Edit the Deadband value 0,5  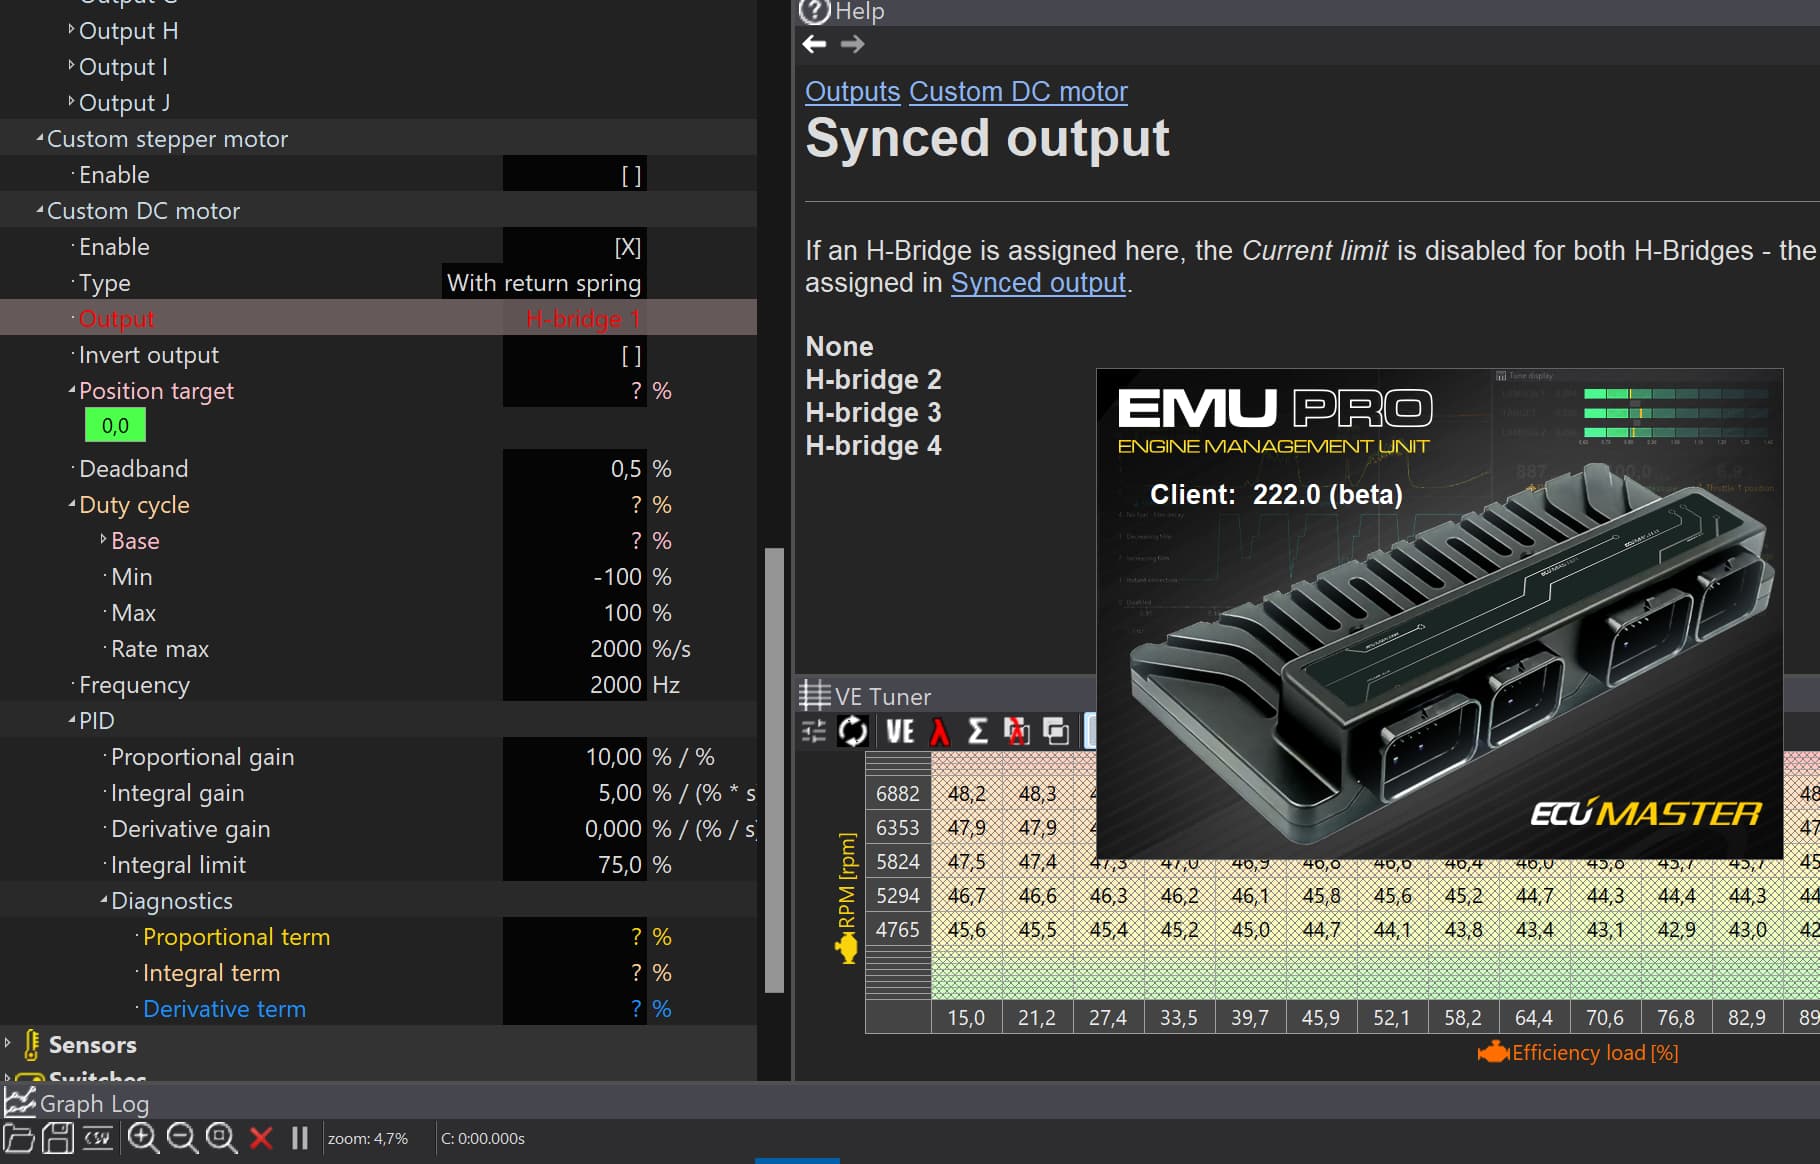click(x=575, y=469)
